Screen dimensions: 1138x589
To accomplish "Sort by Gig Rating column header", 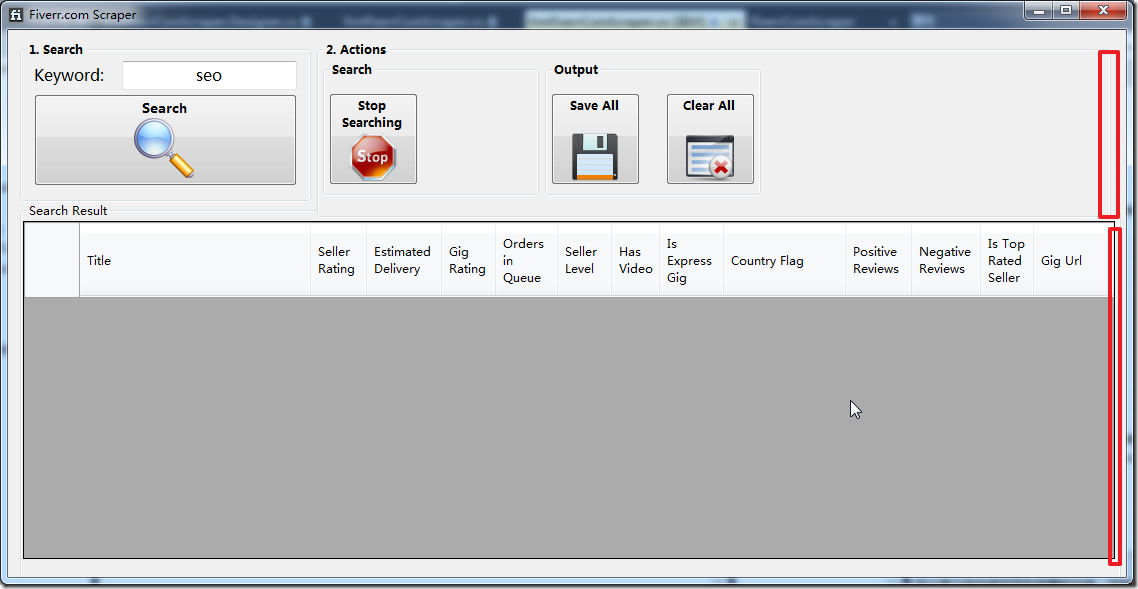I will pos(468,260).
